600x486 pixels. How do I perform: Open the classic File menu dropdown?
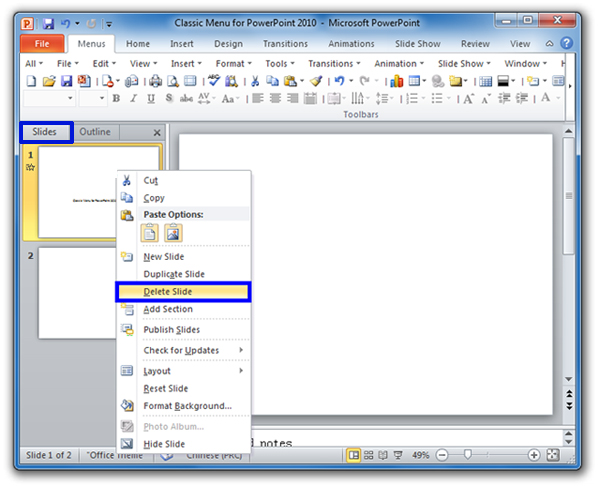click(68, 64)
